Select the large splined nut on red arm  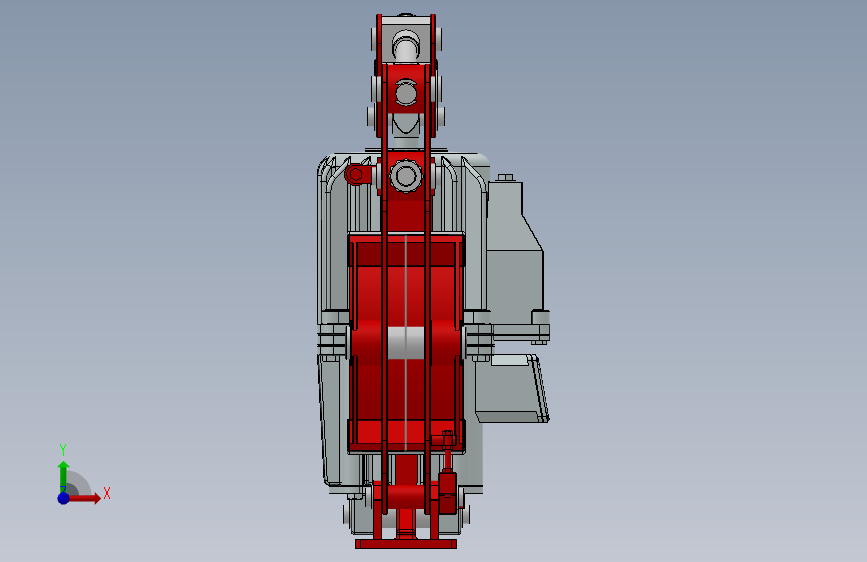(406, 176)
